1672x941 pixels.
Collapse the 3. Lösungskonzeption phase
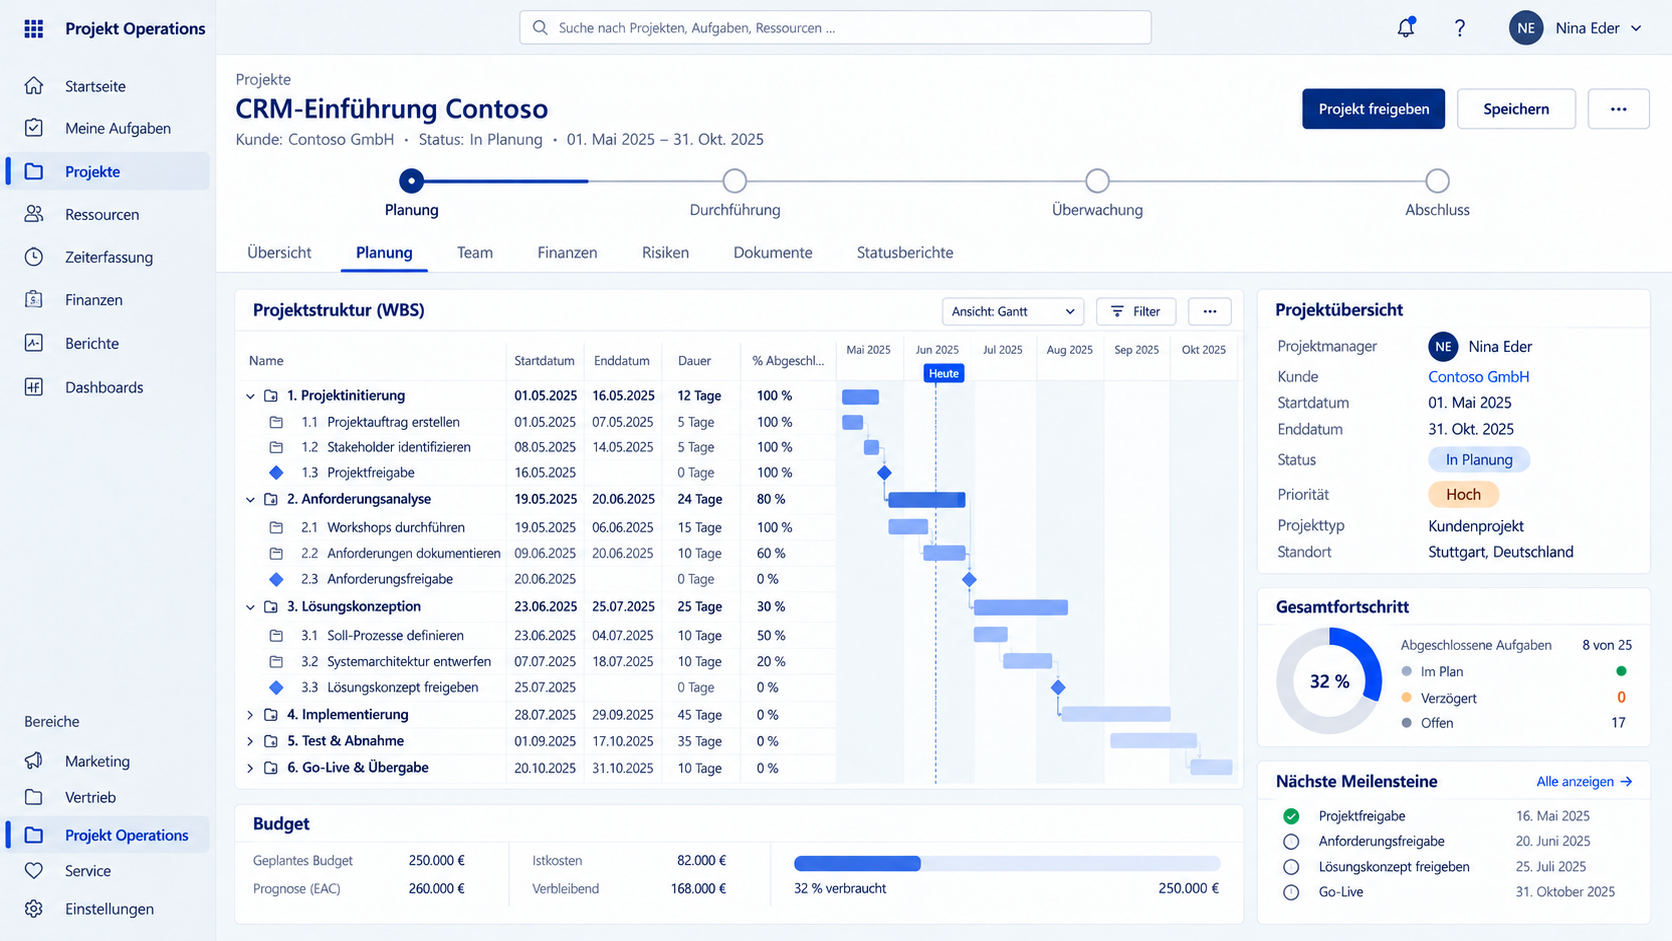(x=250, y=607)
